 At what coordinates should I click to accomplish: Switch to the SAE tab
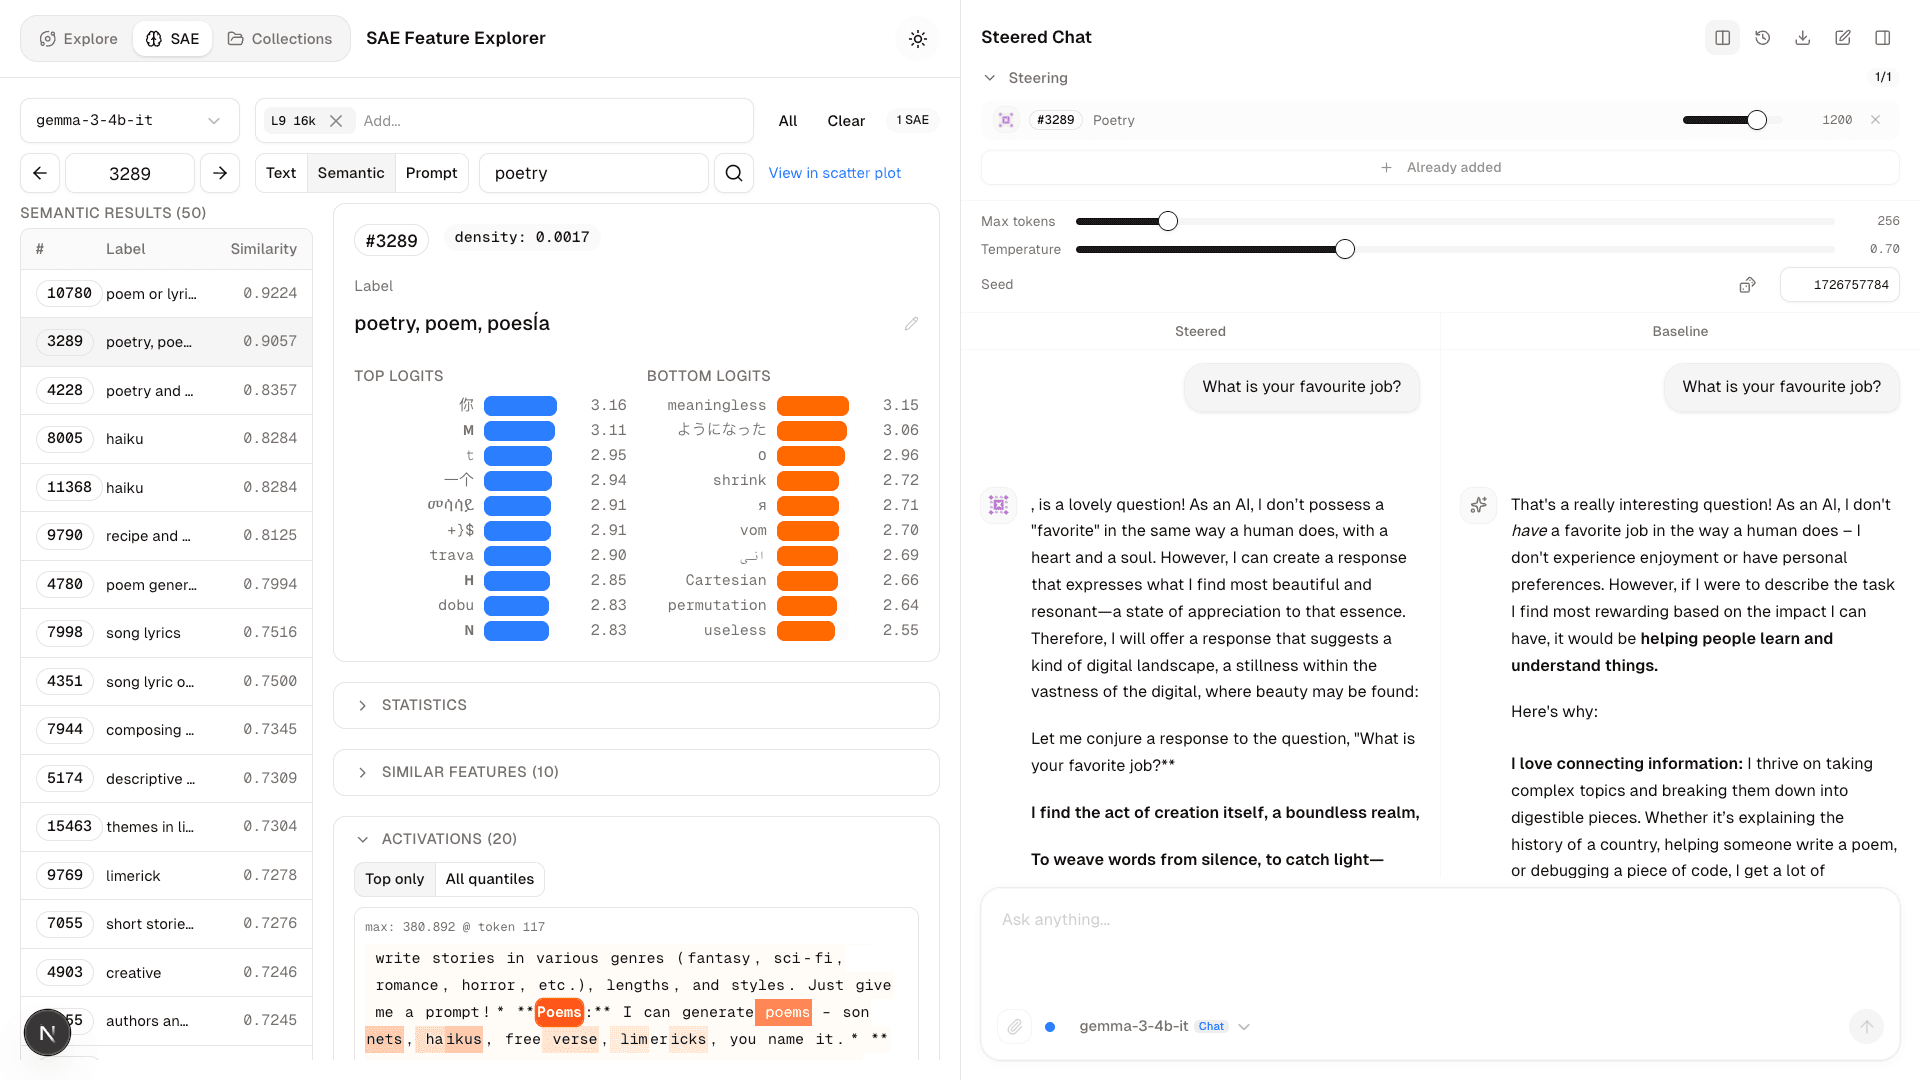point(172,39)
